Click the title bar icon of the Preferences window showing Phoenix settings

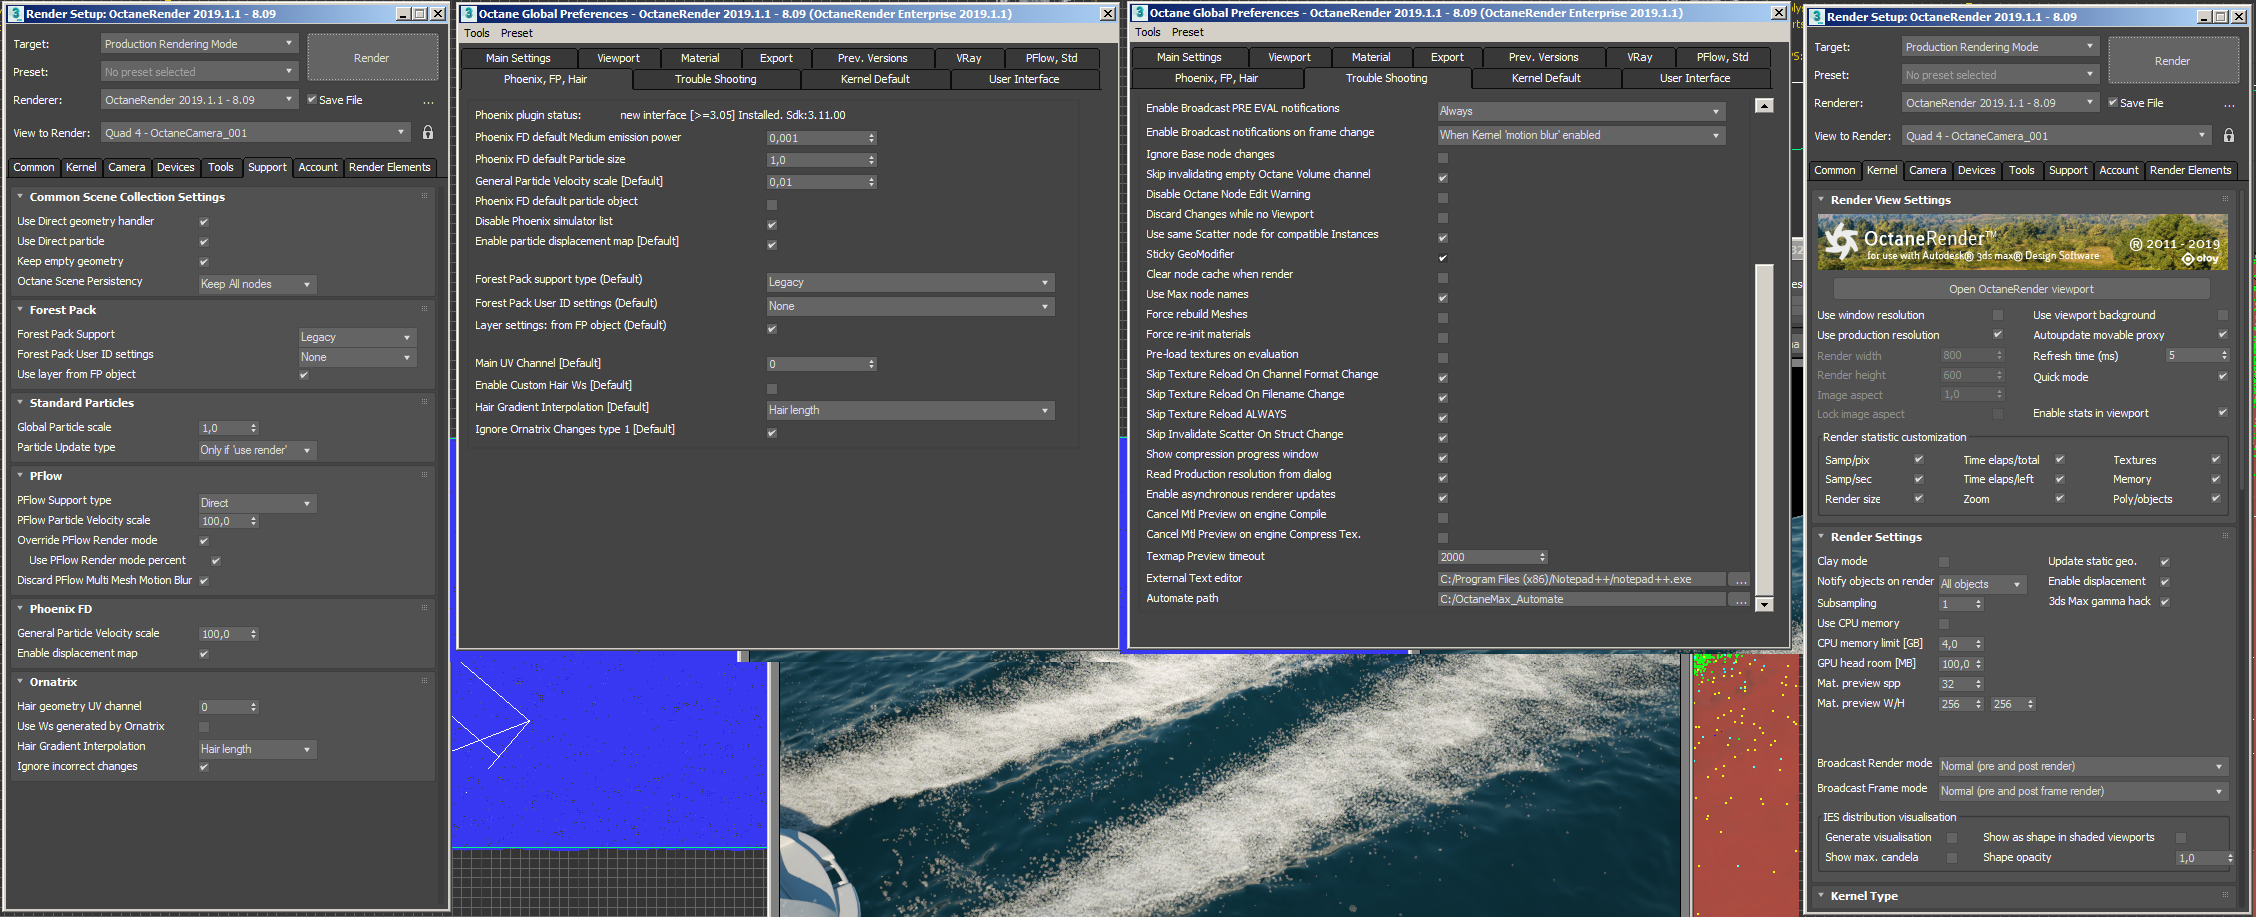pyautogui.click(x=468, y=14)
